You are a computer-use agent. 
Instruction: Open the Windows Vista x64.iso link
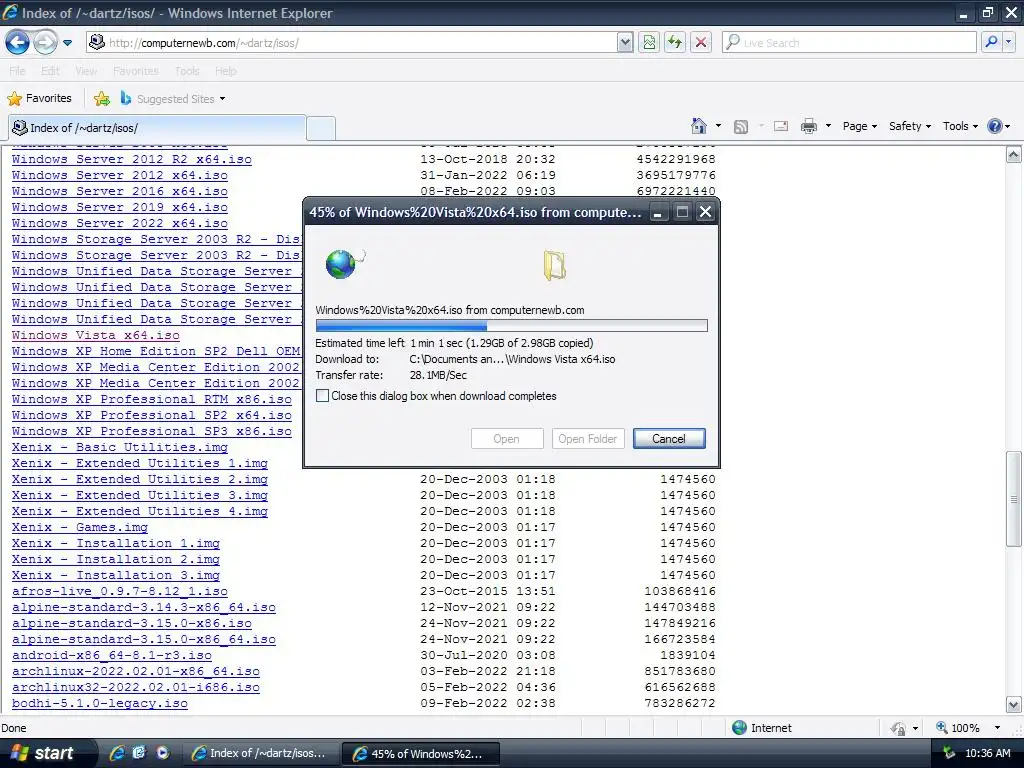[x=95, y=335]
